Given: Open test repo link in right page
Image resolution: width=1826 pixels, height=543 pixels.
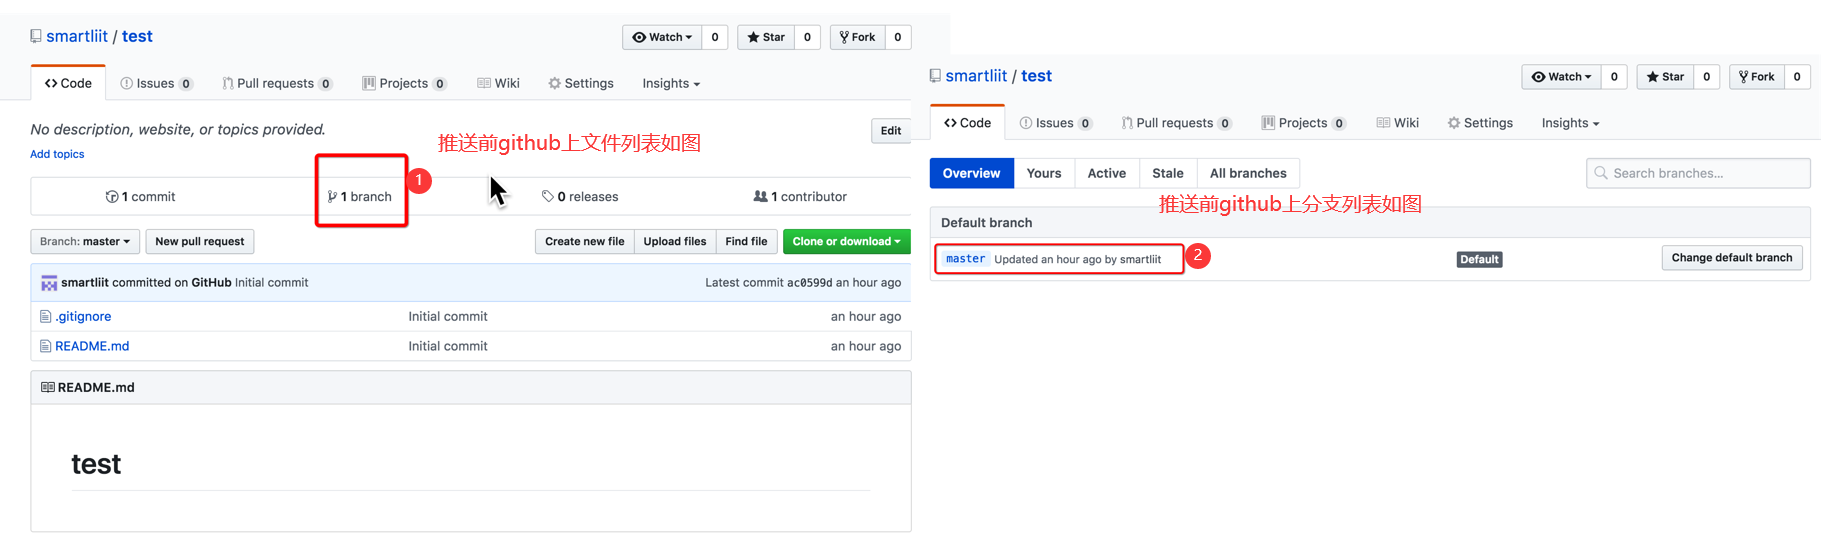Looking at the screenshot, I should point(1036,76).
